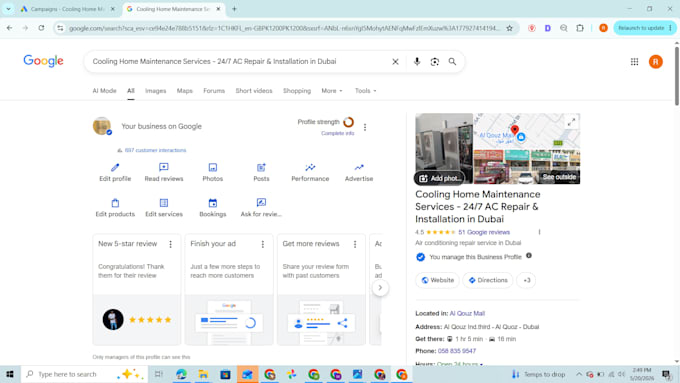Click the browser address bar
Viewport: 680px width, 383px height.
(284, 28)
